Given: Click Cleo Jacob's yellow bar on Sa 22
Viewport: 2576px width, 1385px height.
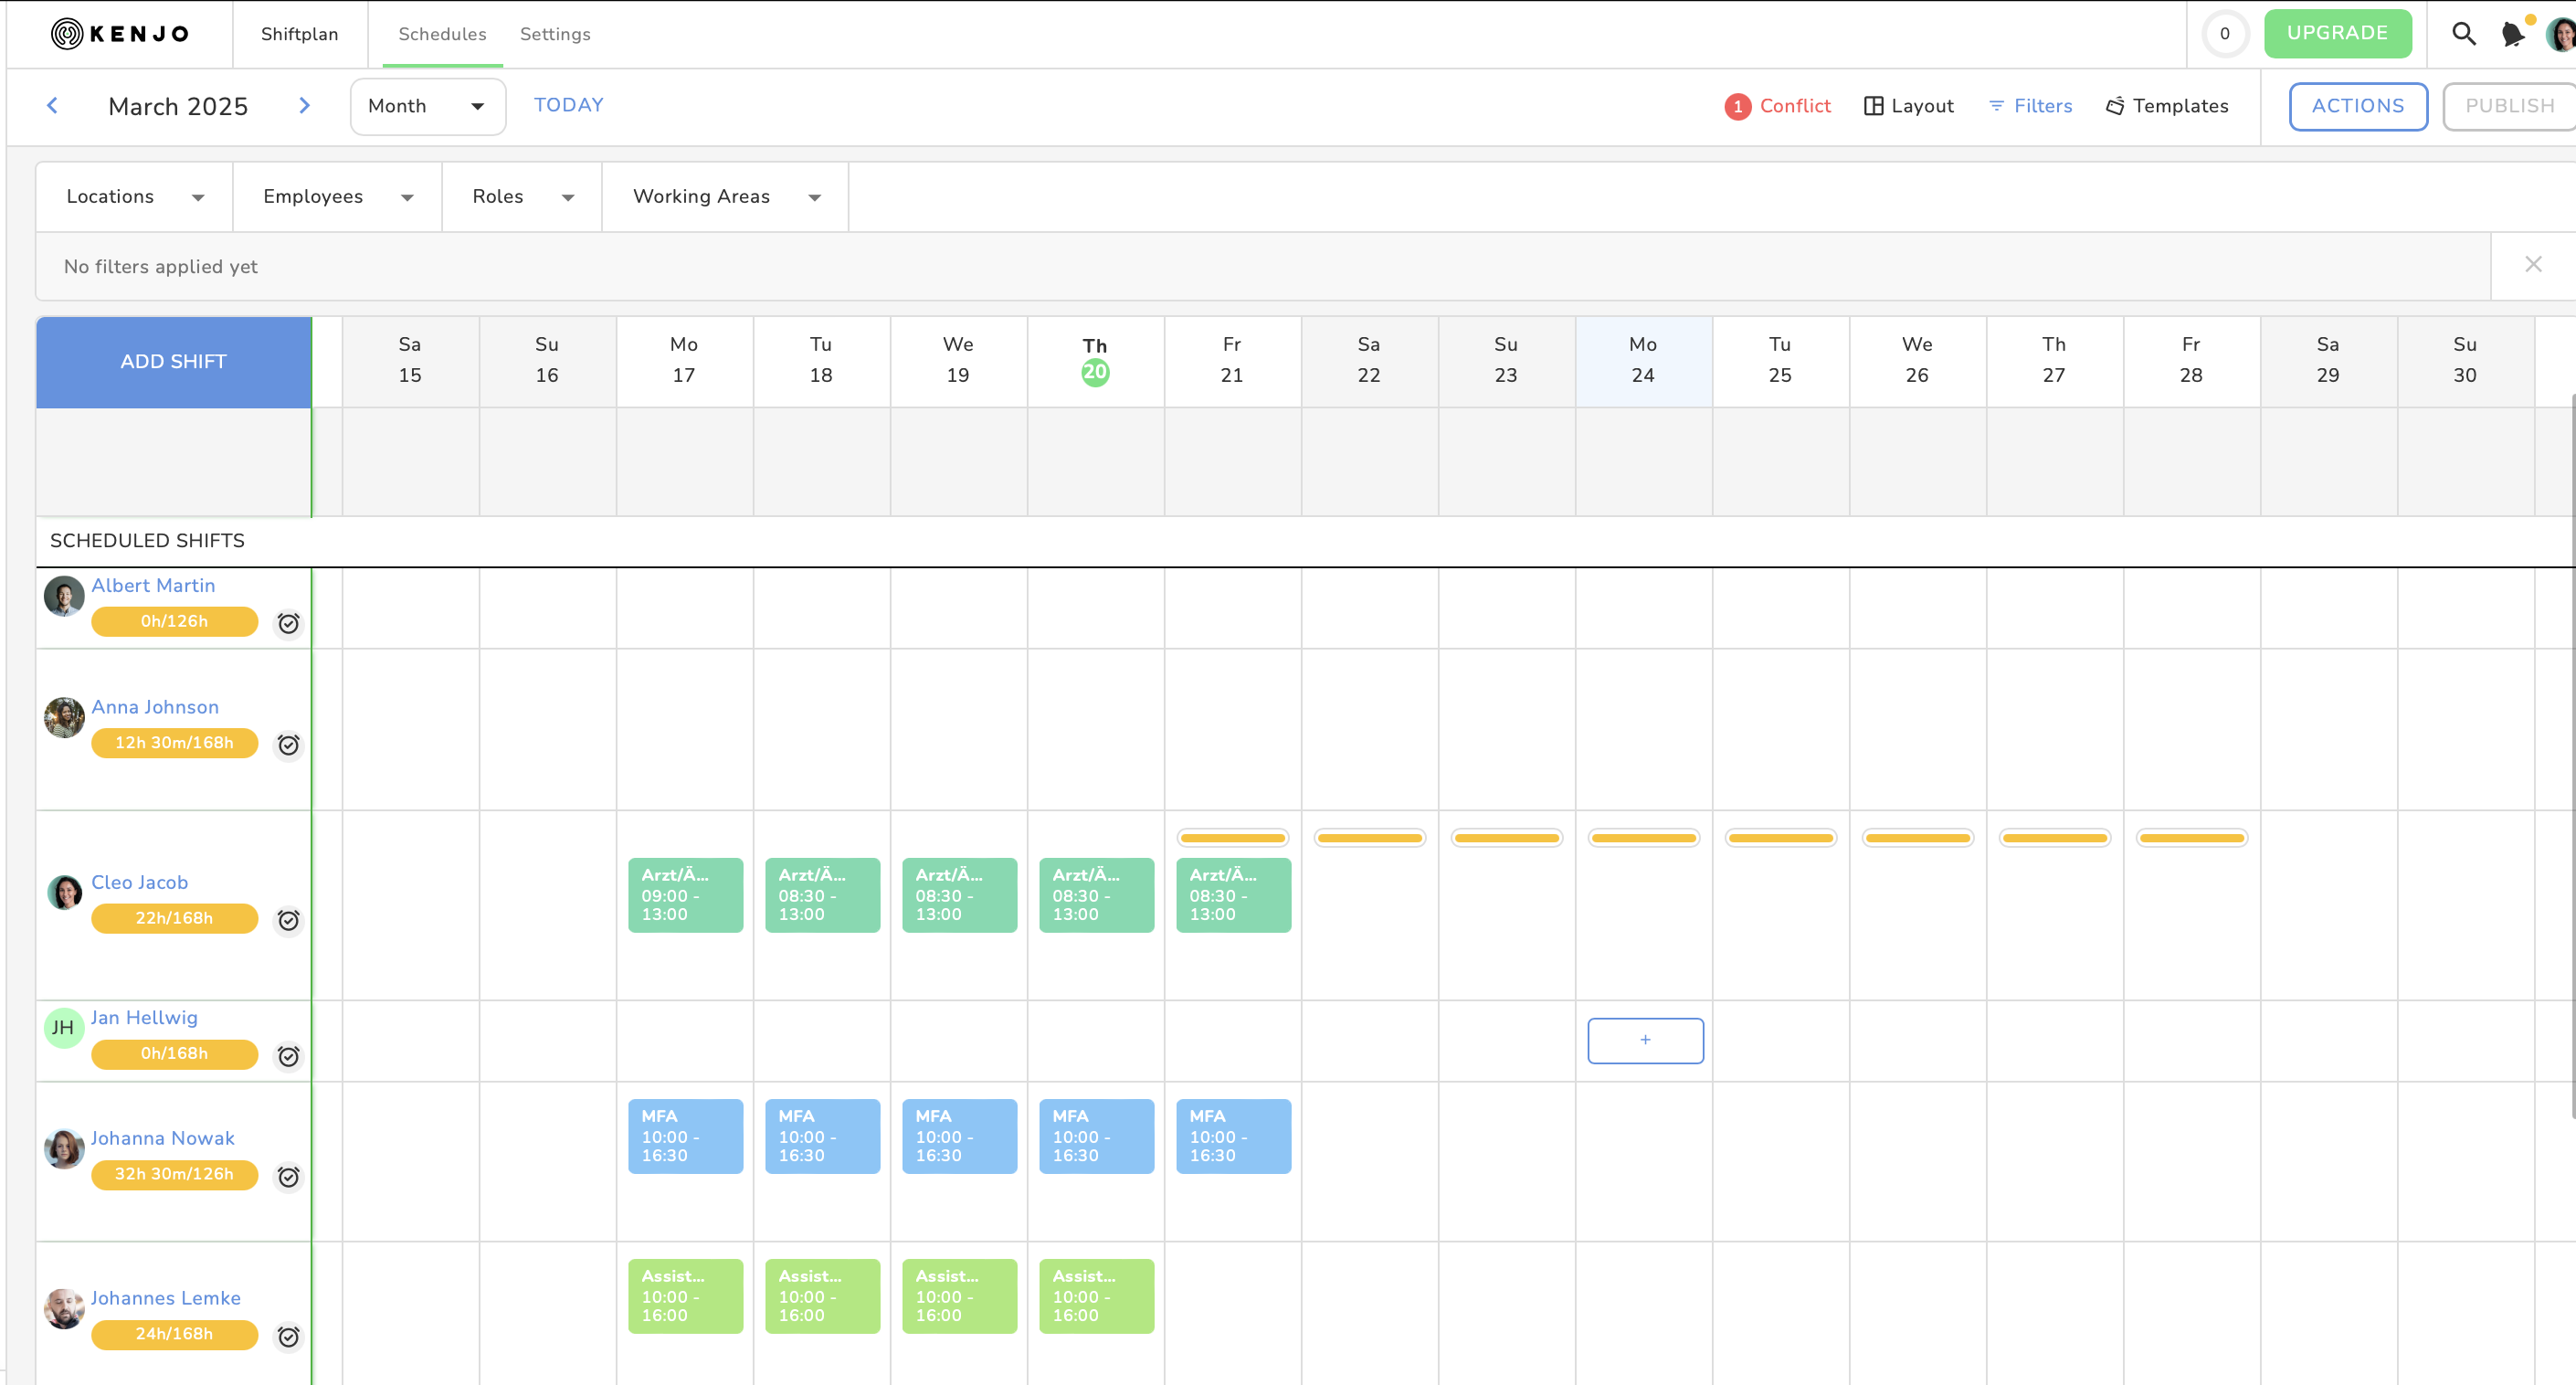Looking at the screenshot, I should pos(1369,838).
